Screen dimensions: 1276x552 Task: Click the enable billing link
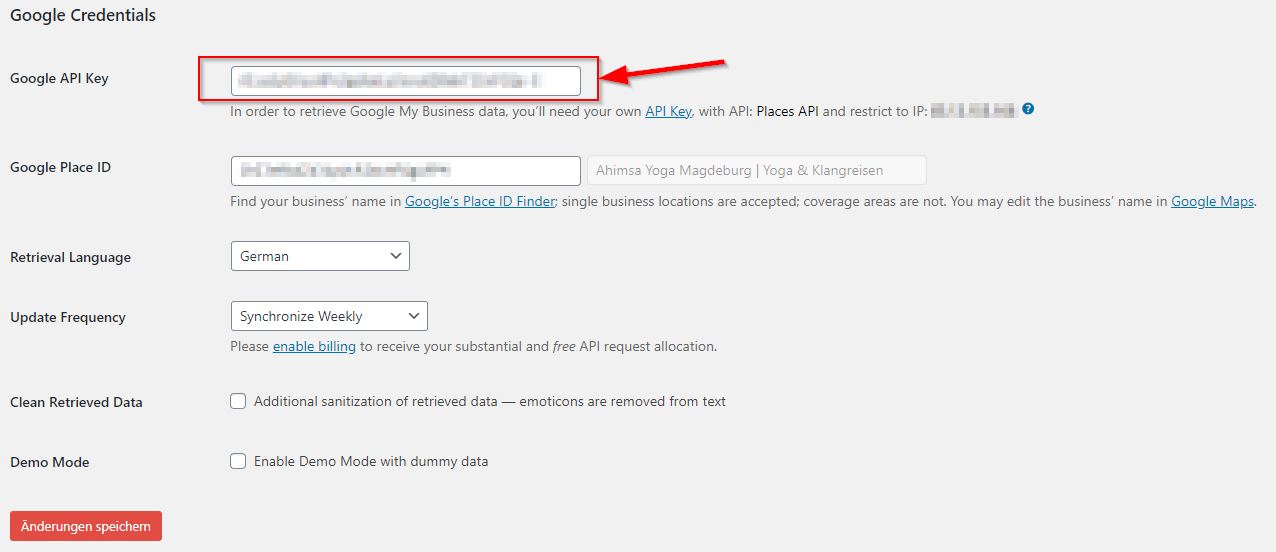click(314, 346)
